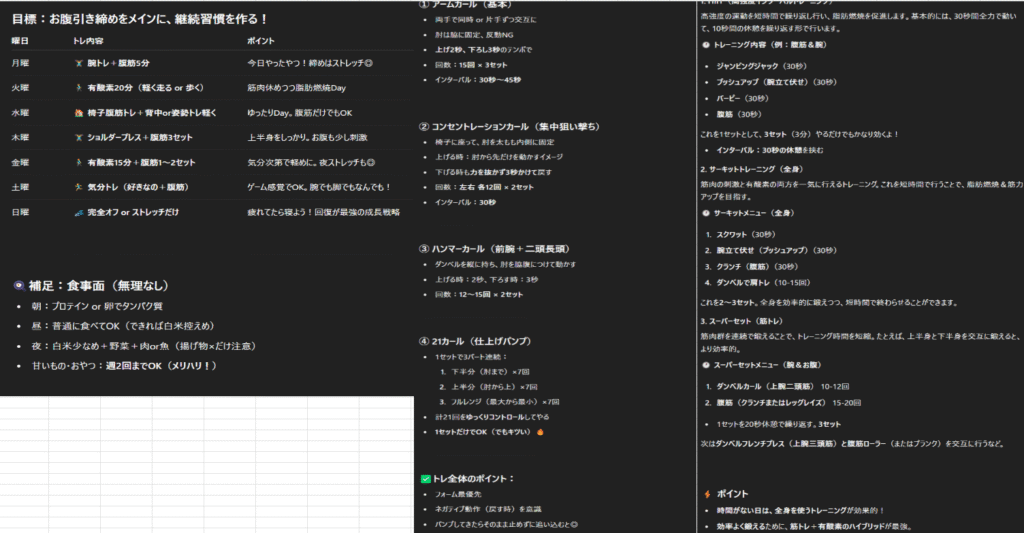Screen dimensions: 1024x533
Task: Select the 金曜 row label
Action: tap(20, 163)
